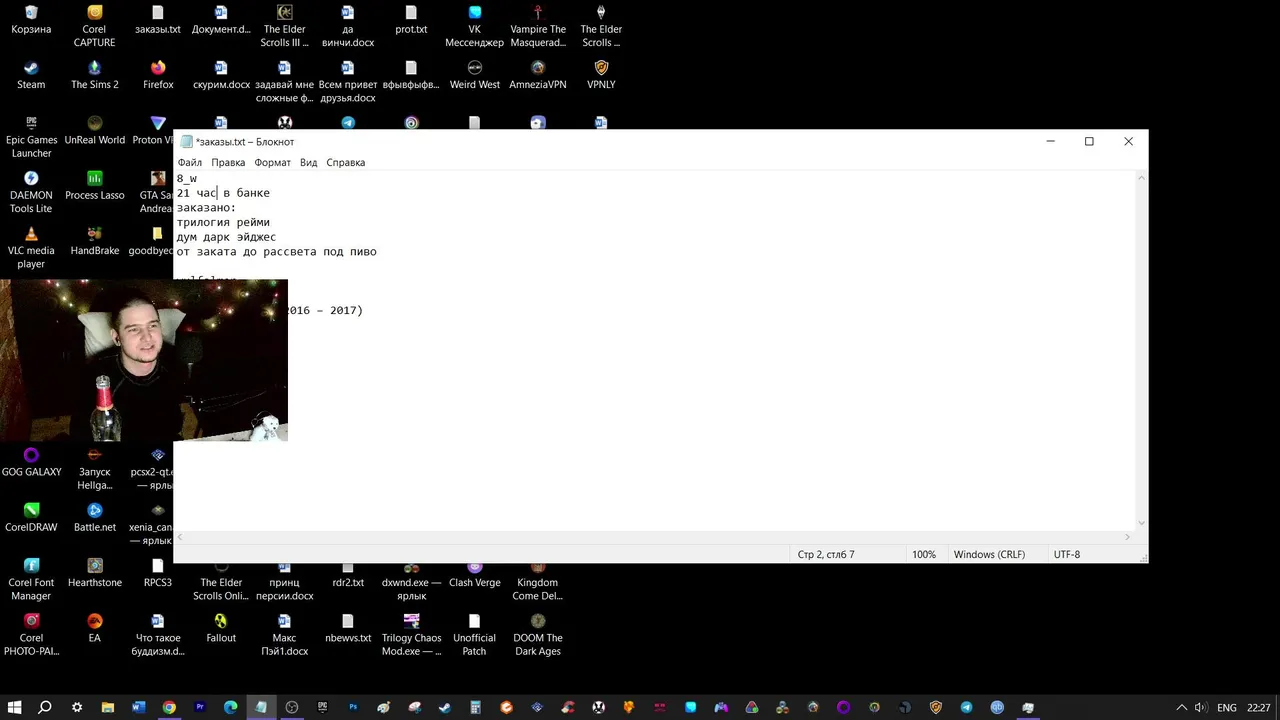Screen dimensions: 1280x720
Task: Click the horizontal scrollbar right arrow
Action: (1130, 537)
